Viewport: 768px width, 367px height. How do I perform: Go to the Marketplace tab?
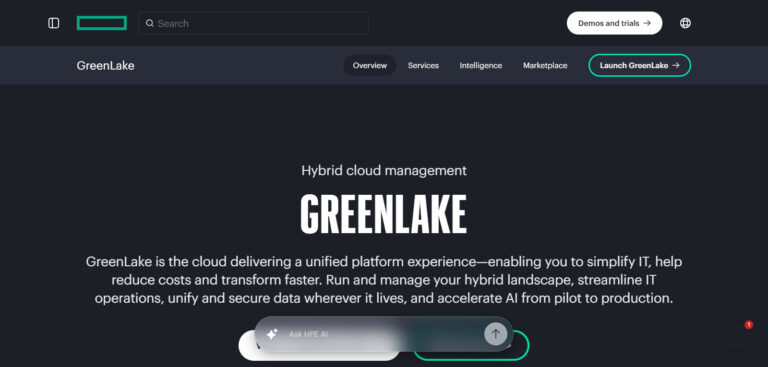point(545,66)
